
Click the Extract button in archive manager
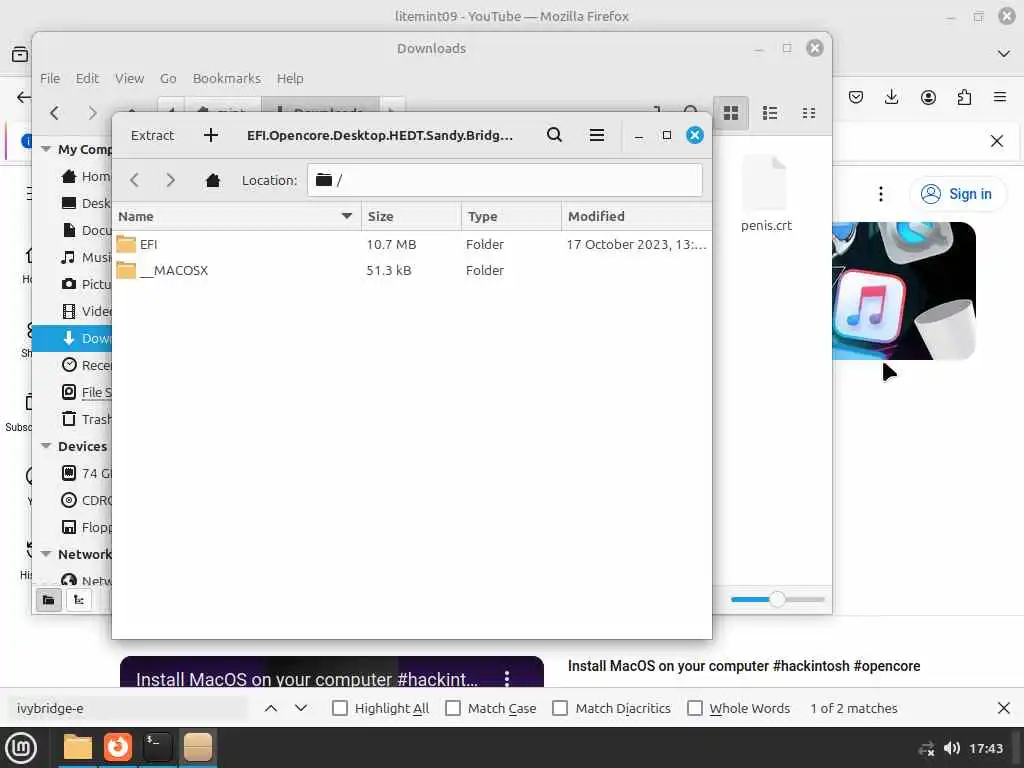152,135
